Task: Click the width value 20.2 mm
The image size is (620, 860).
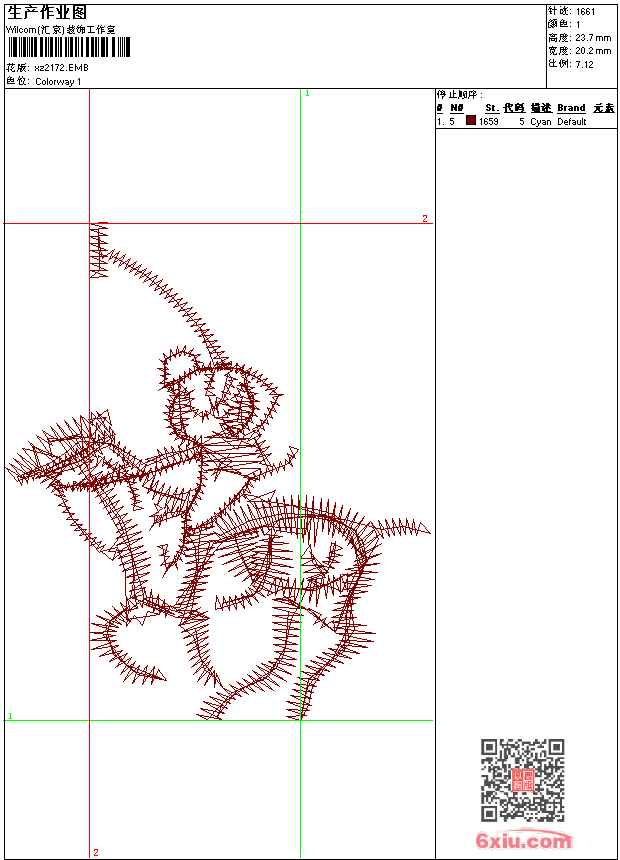Action: pos(593,51)
